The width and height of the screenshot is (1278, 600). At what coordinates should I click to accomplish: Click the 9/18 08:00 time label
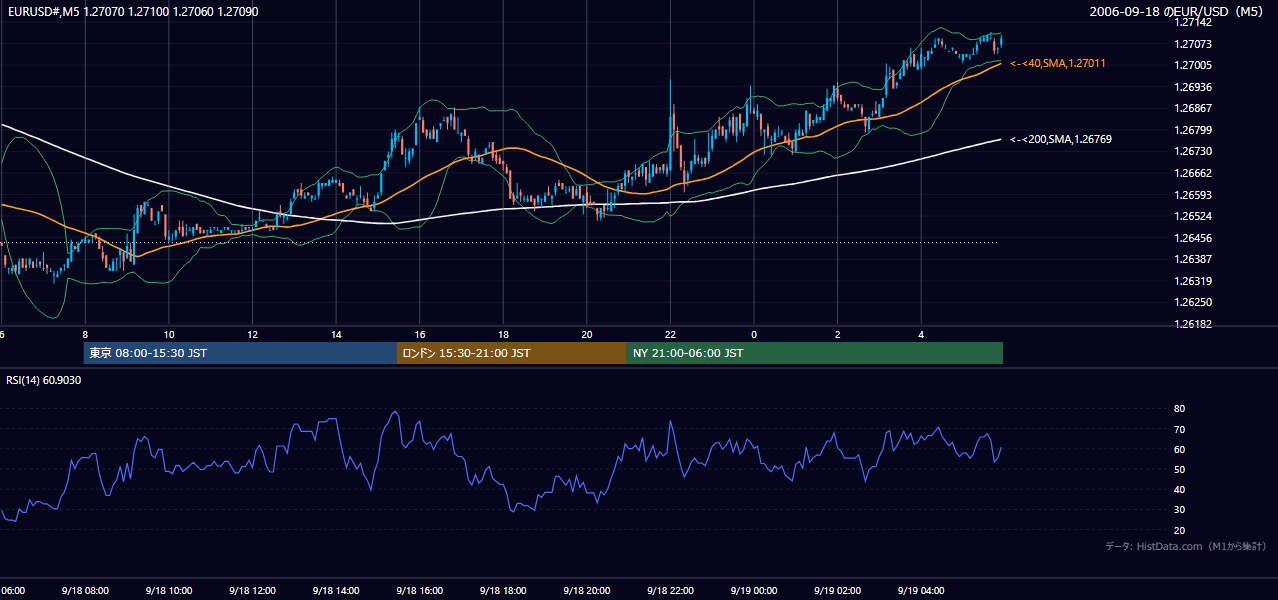click(x=85, y=590)
